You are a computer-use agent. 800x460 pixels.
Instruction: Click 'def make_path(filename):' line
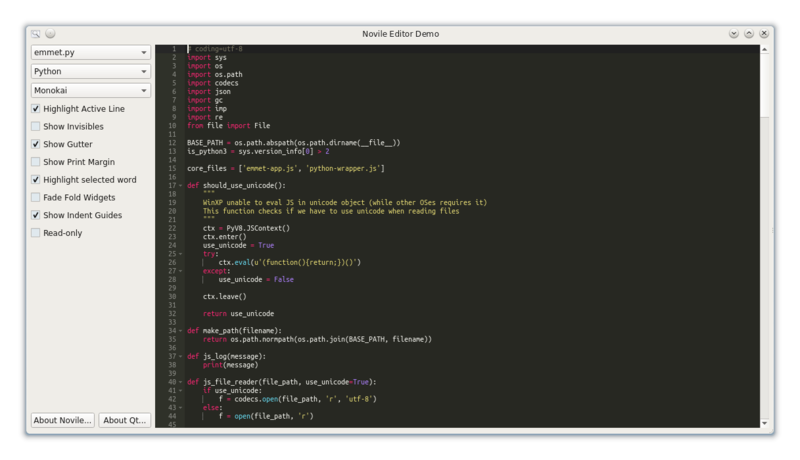point(234,331)
